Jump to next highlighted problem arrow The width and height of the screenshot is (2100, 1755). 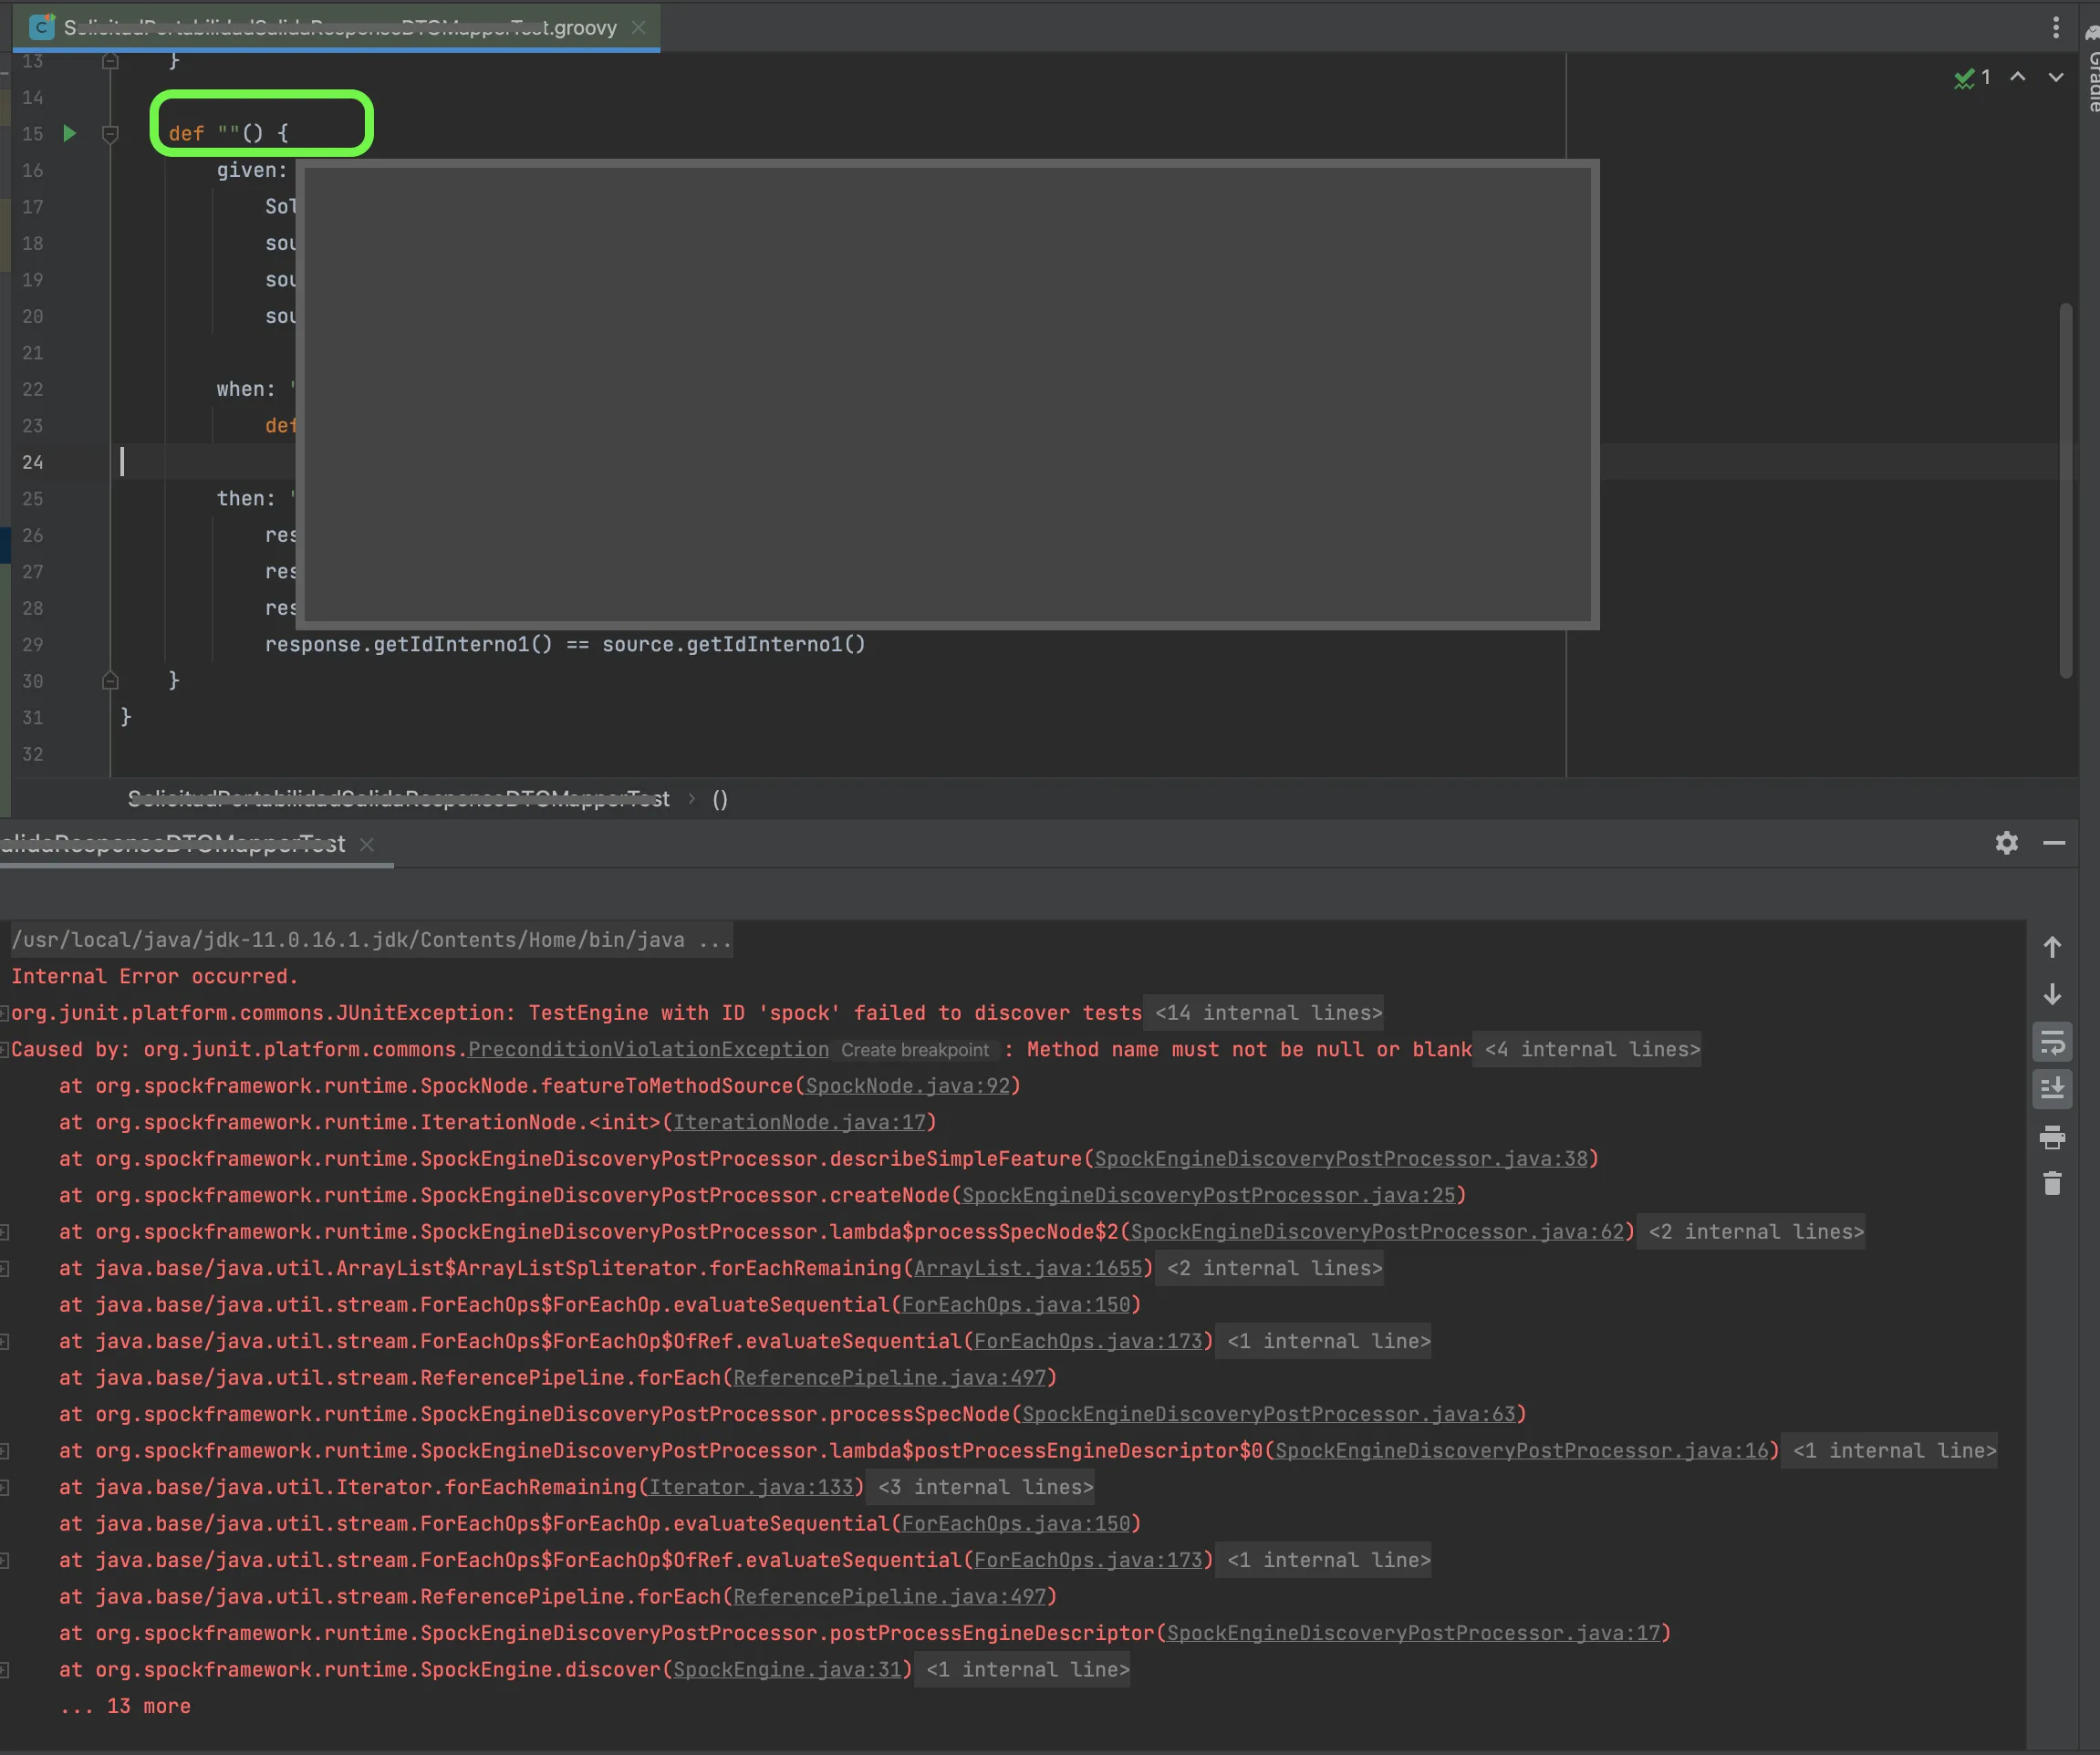2055,77
